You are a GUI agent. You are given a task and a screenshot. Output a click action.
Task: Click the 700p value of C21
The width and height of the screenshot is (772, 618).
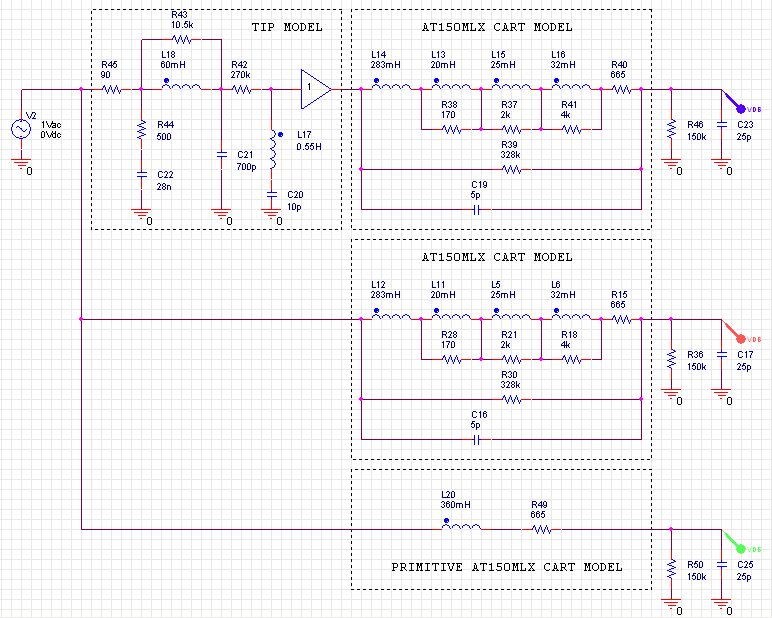point(246,167)
